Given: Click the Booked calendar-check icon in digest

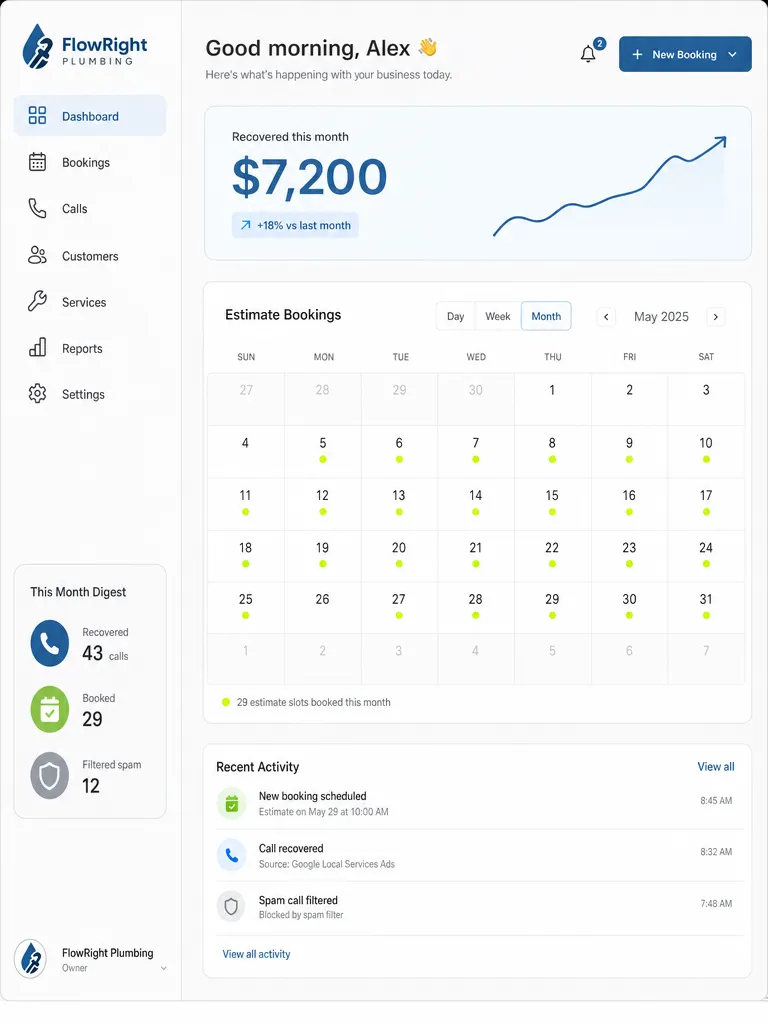Looking at the screenshot, I should [50, 709].
